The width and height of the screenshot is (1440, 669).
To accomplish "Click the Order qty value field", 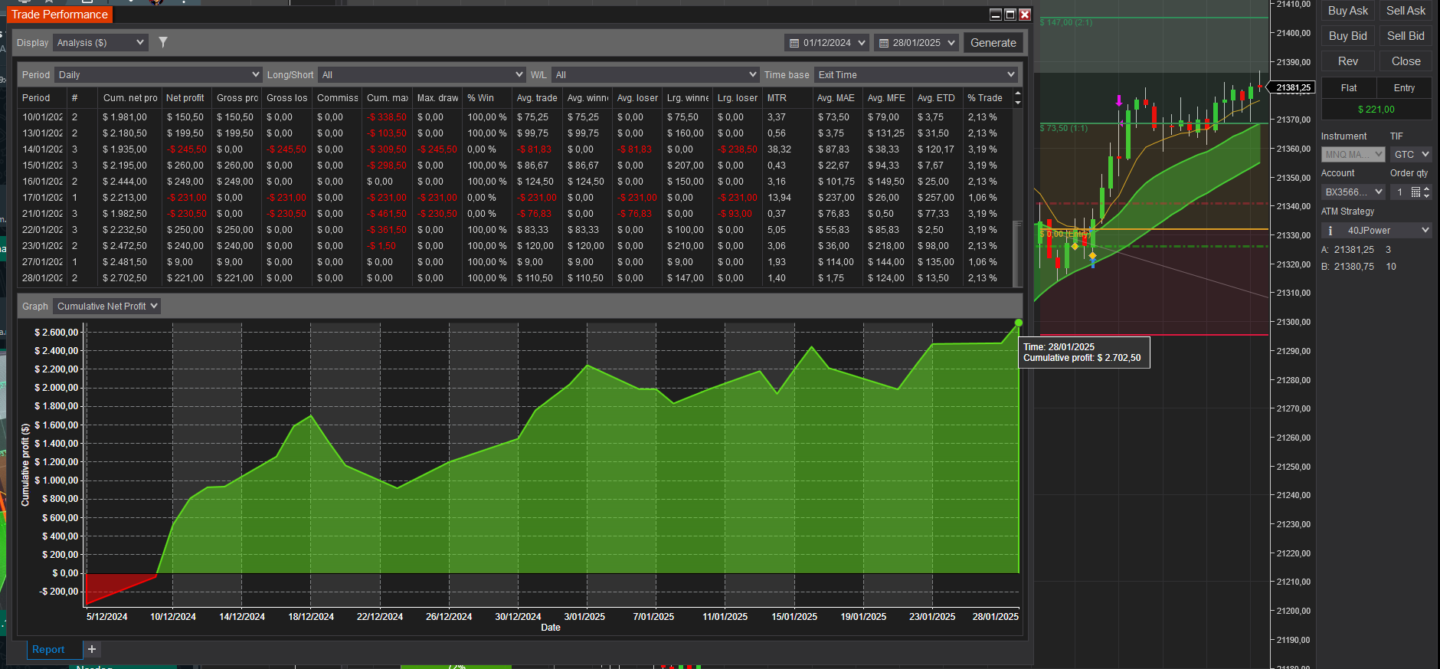I will tap(1399, 192).
